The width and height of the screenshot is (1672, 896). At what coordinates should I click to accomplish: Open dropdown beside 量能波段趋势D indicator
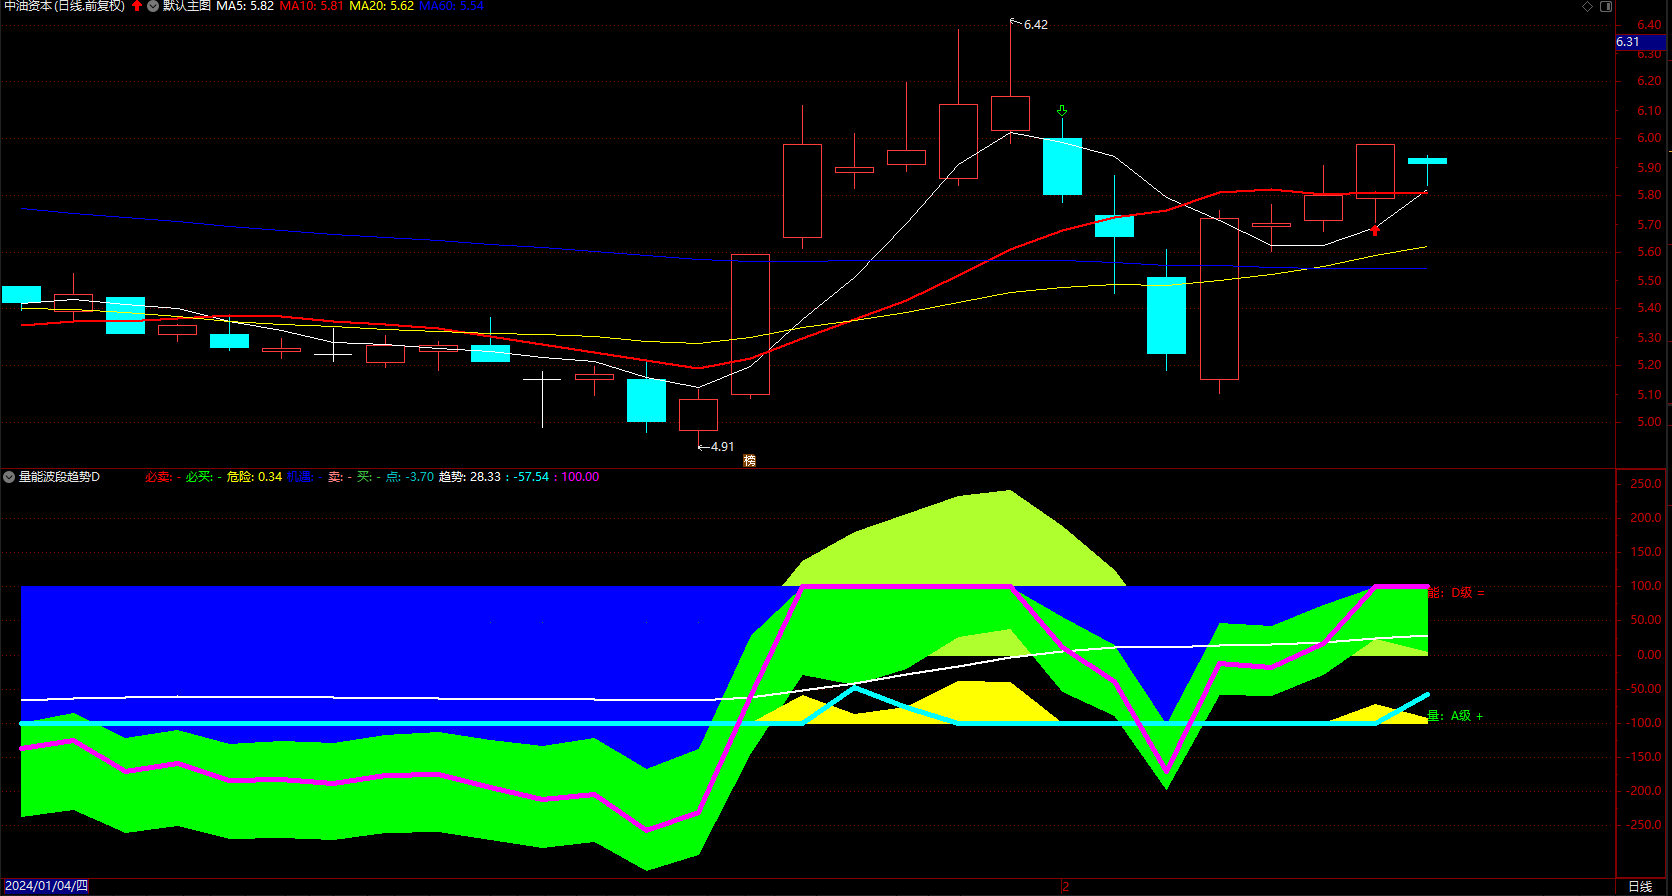[x=9, y=477]
